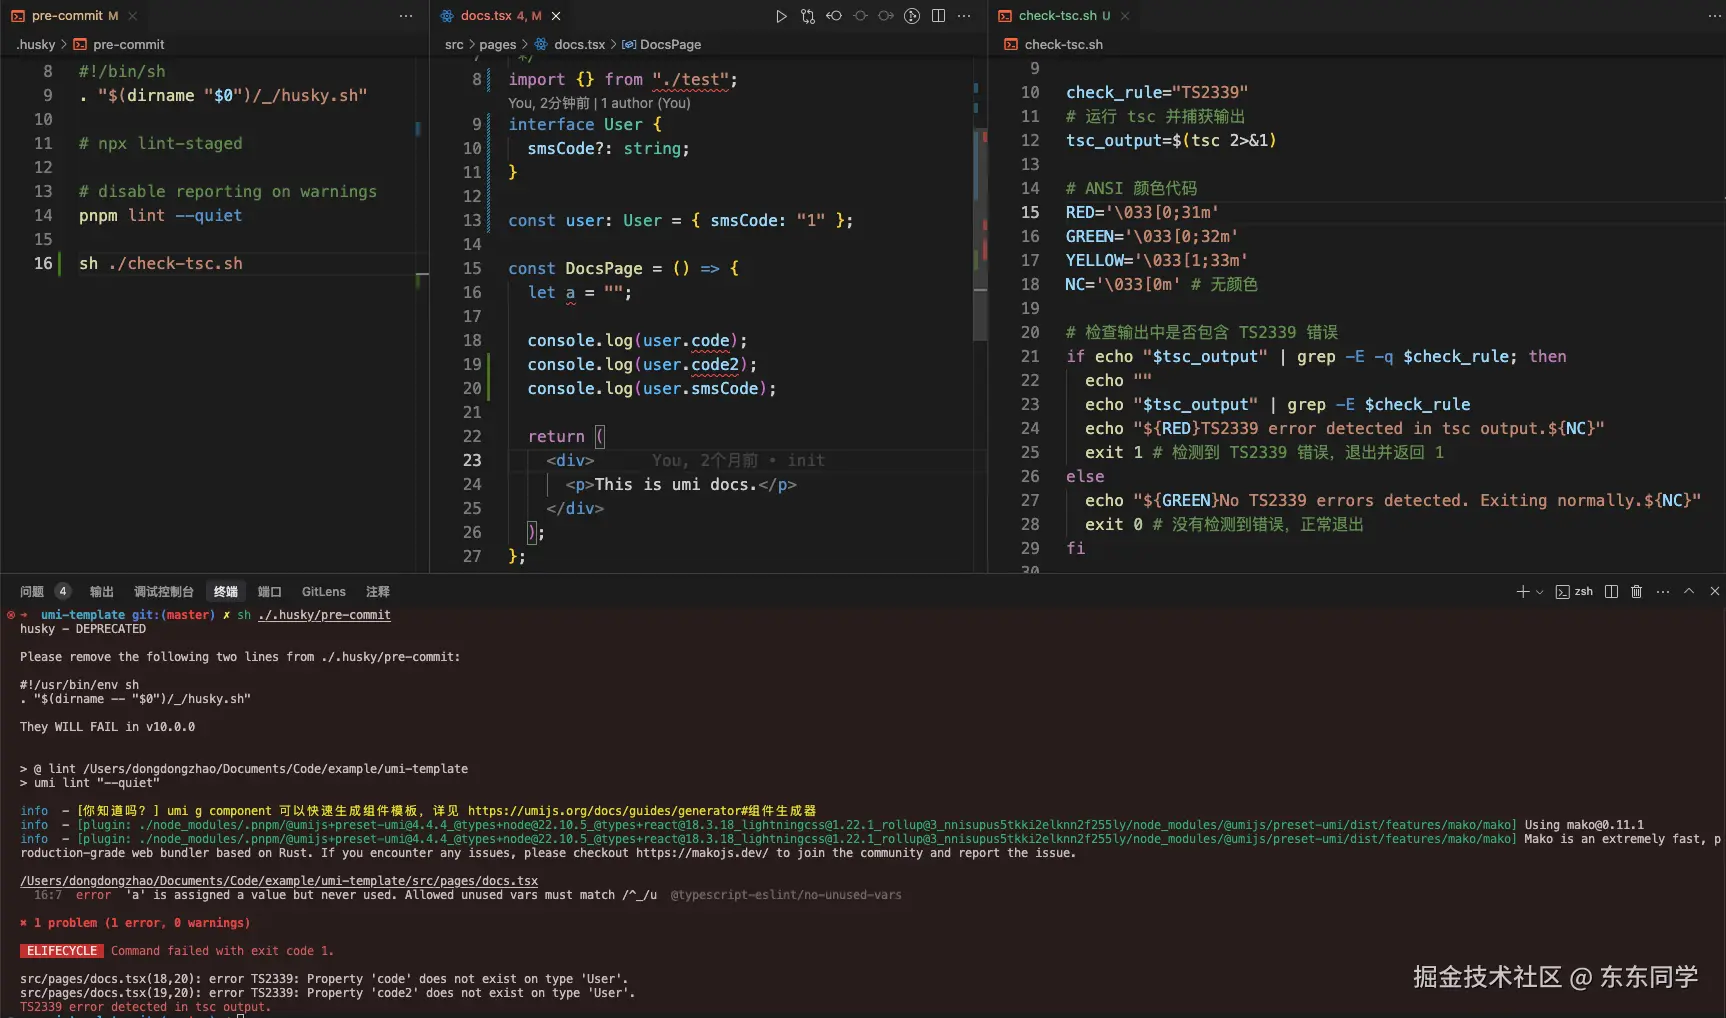Switch to the 问题 problems tab

point(32,591)
